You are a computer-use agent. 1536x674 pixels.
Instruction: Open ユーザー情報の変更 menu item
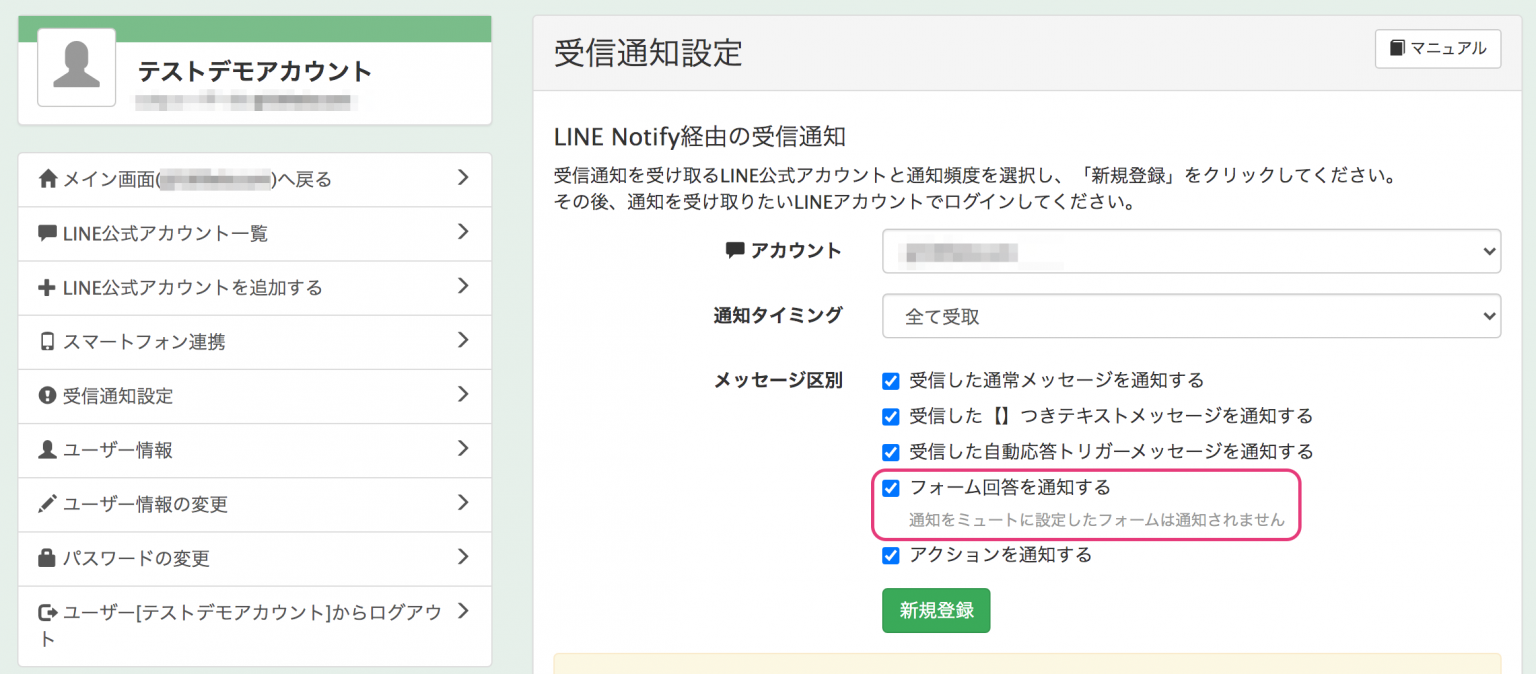coord(255,504)
